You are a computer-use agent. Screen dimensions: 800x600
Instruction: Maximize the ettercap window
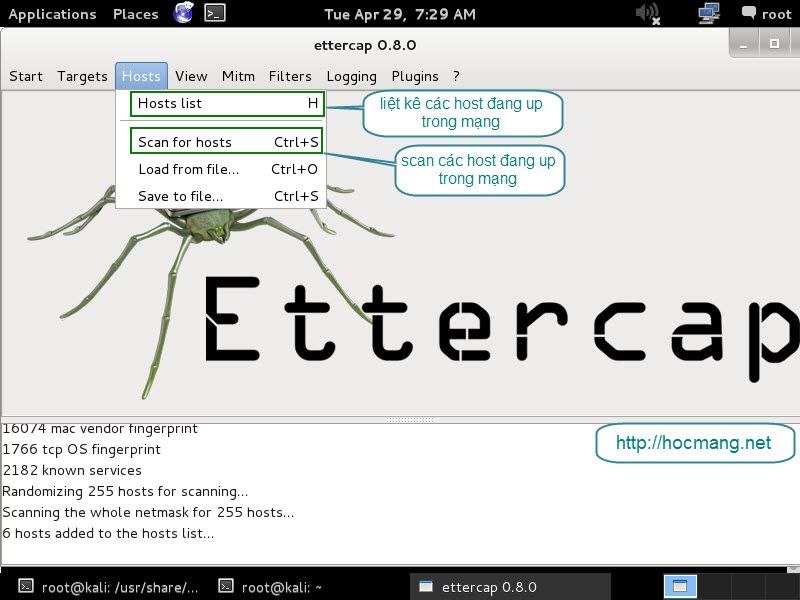tap(774, 44)
